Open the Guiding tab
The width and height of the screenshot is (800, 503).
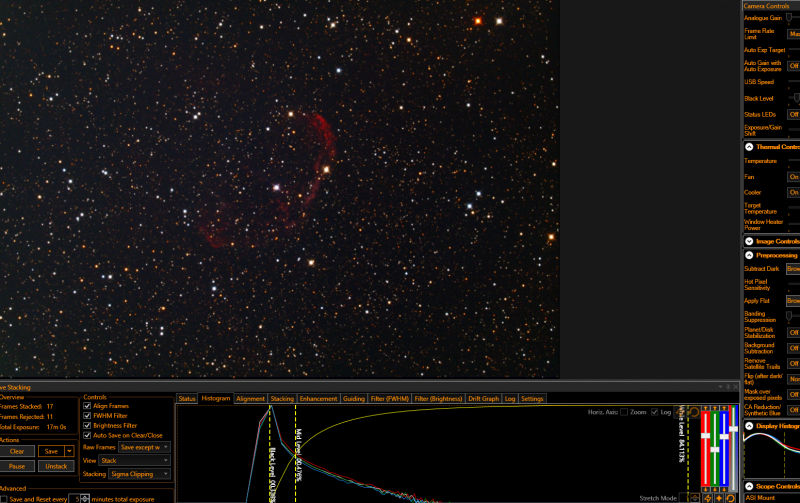(354, 398)
